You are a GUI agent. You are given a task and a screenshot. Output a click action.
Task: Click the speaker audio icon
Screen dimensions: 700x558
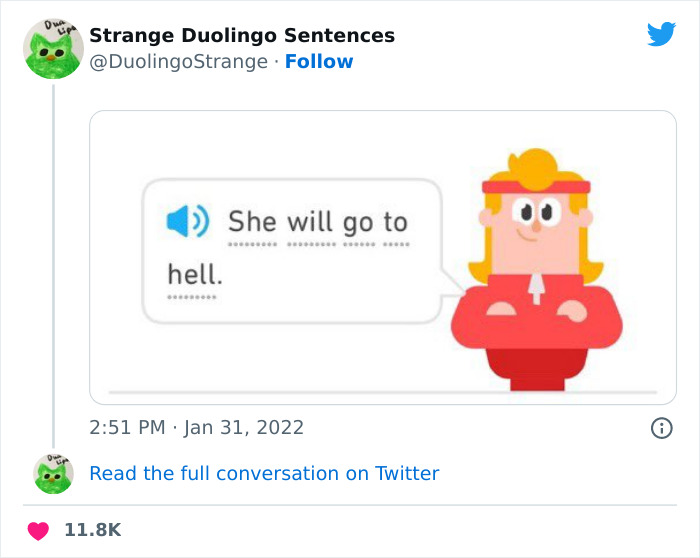click(185, 221)
